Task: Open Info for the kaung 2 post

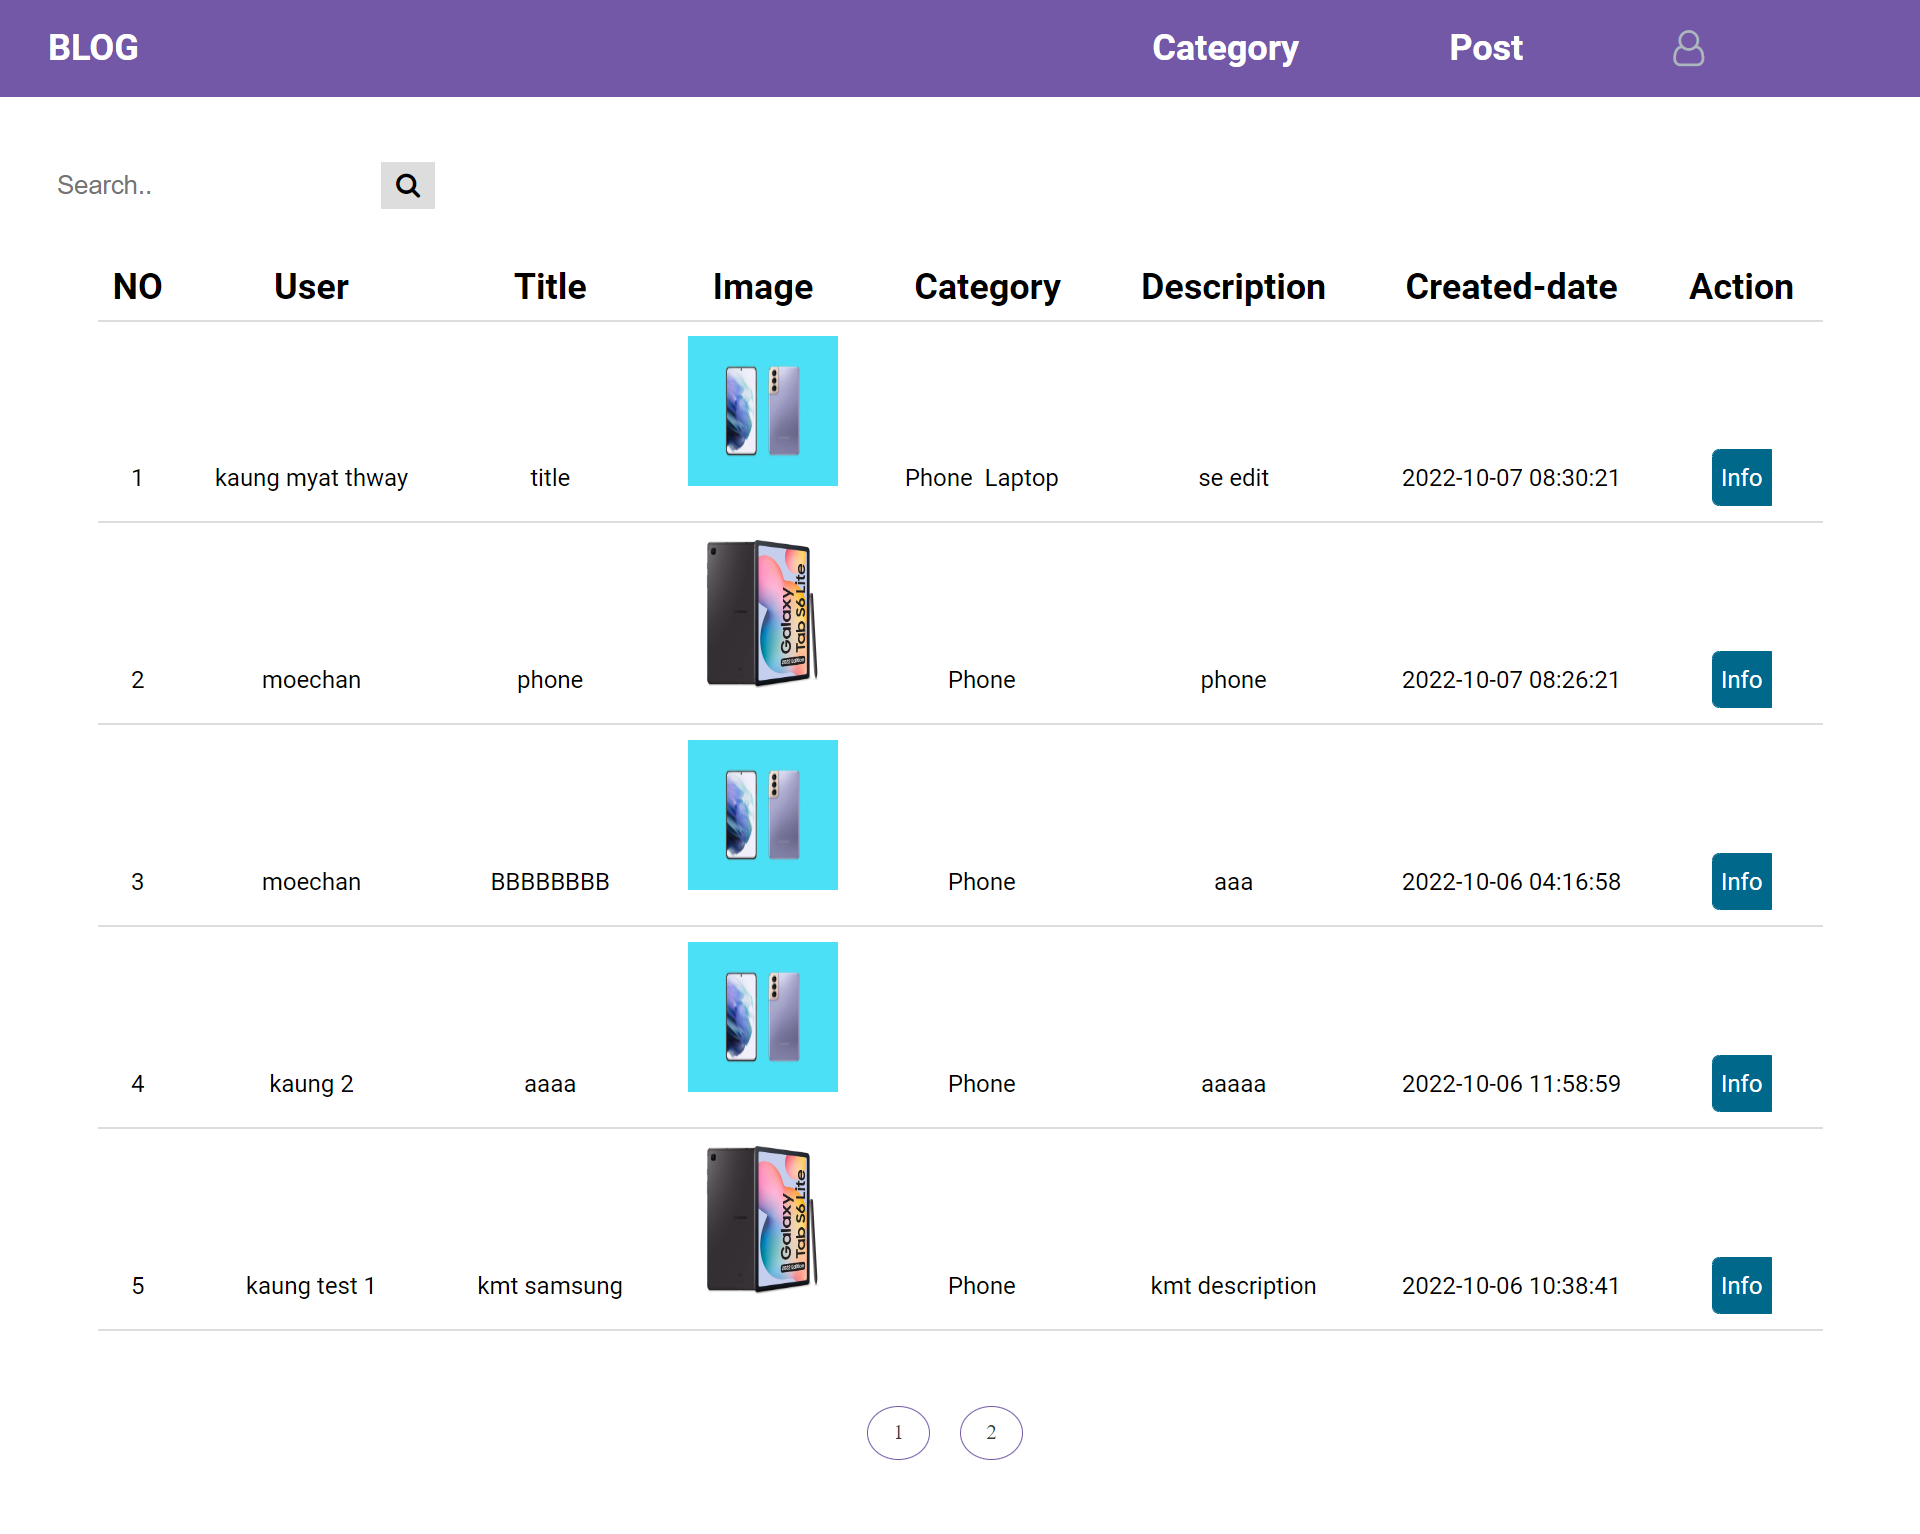Action: click(1741, 1083)
